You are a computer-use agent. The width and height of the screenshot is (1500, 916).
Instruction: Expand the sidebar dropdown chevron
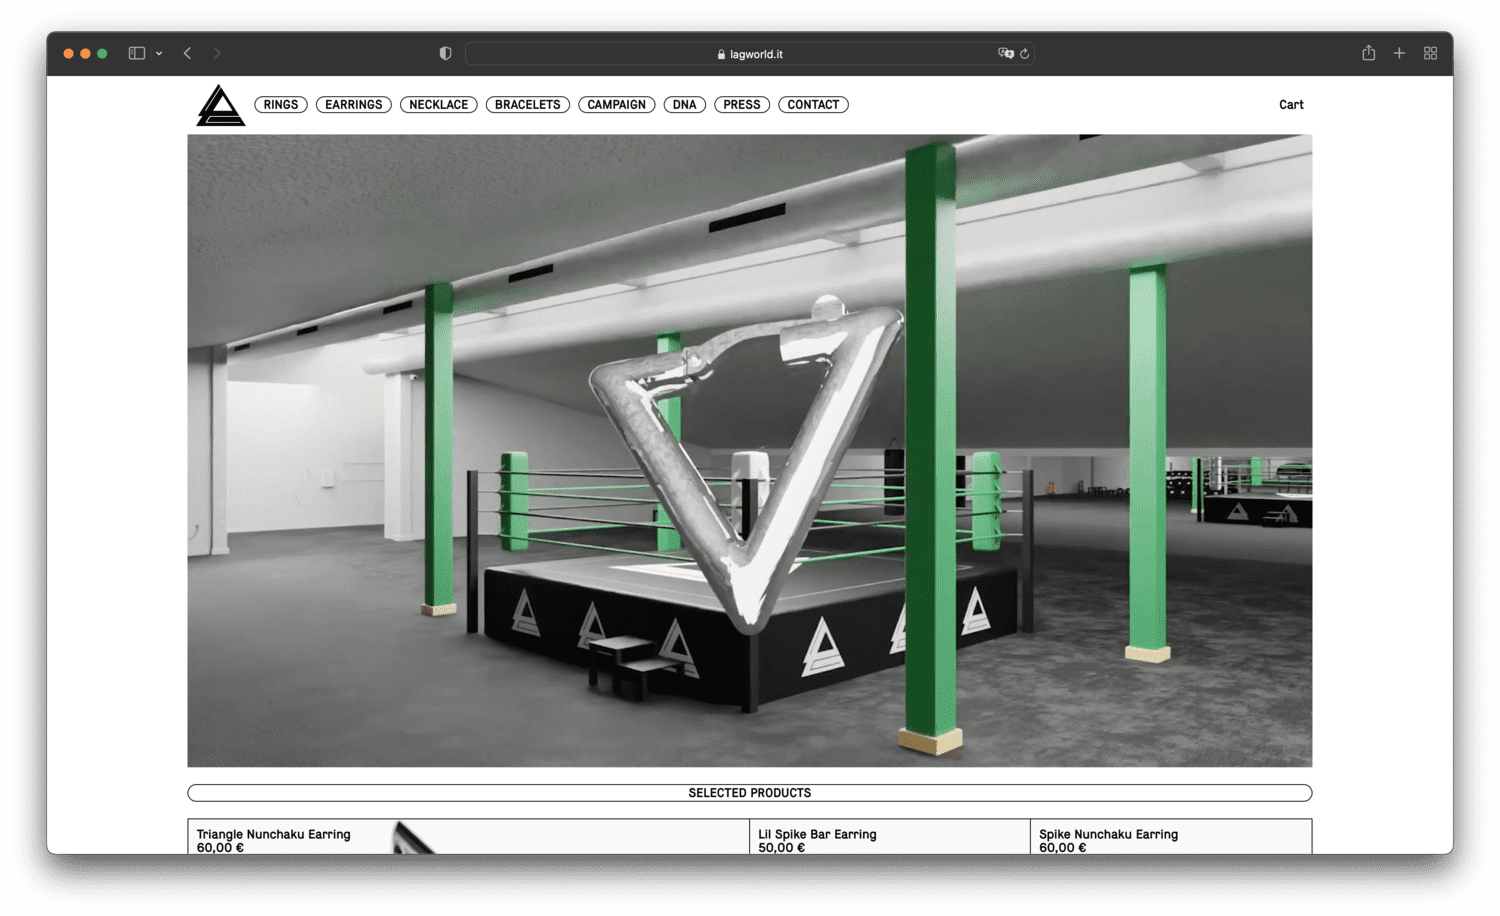159,54
